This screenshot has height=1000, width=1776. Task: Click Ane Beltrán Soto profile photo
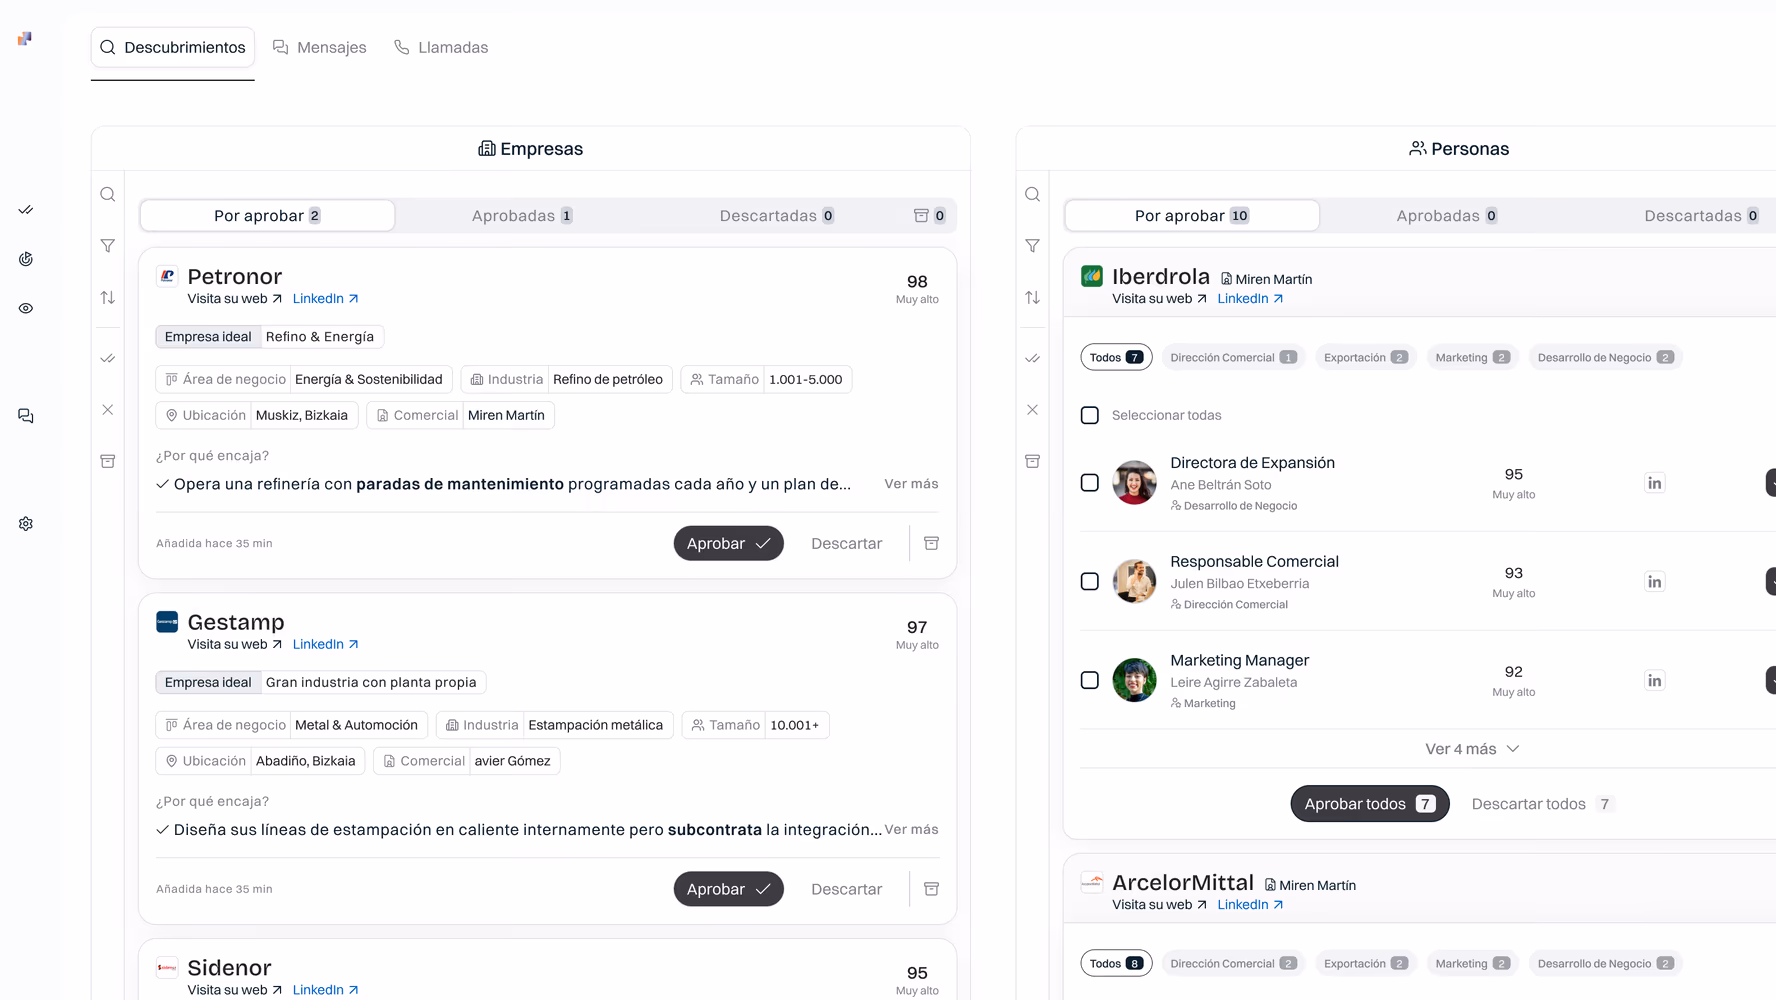pos(1134,483)
